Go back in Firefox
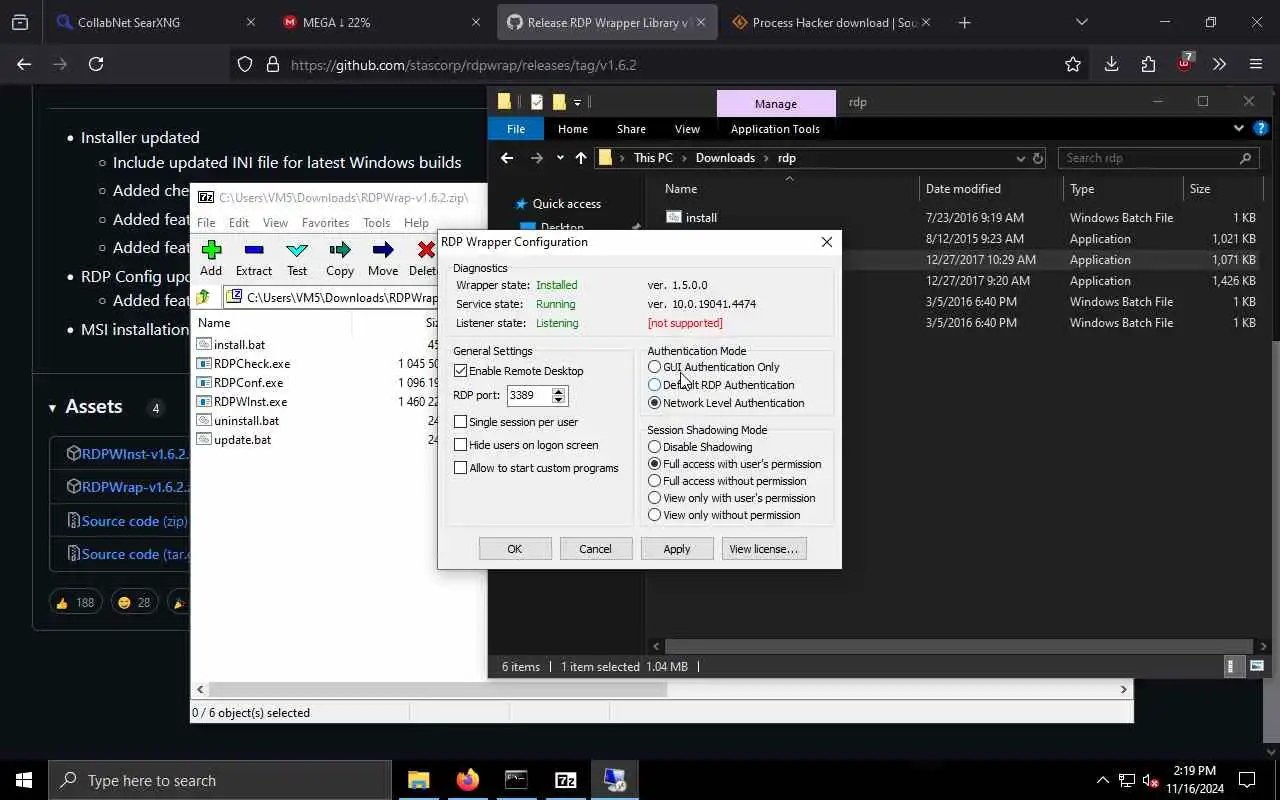The image size is (1280, 800). [24, 64]
